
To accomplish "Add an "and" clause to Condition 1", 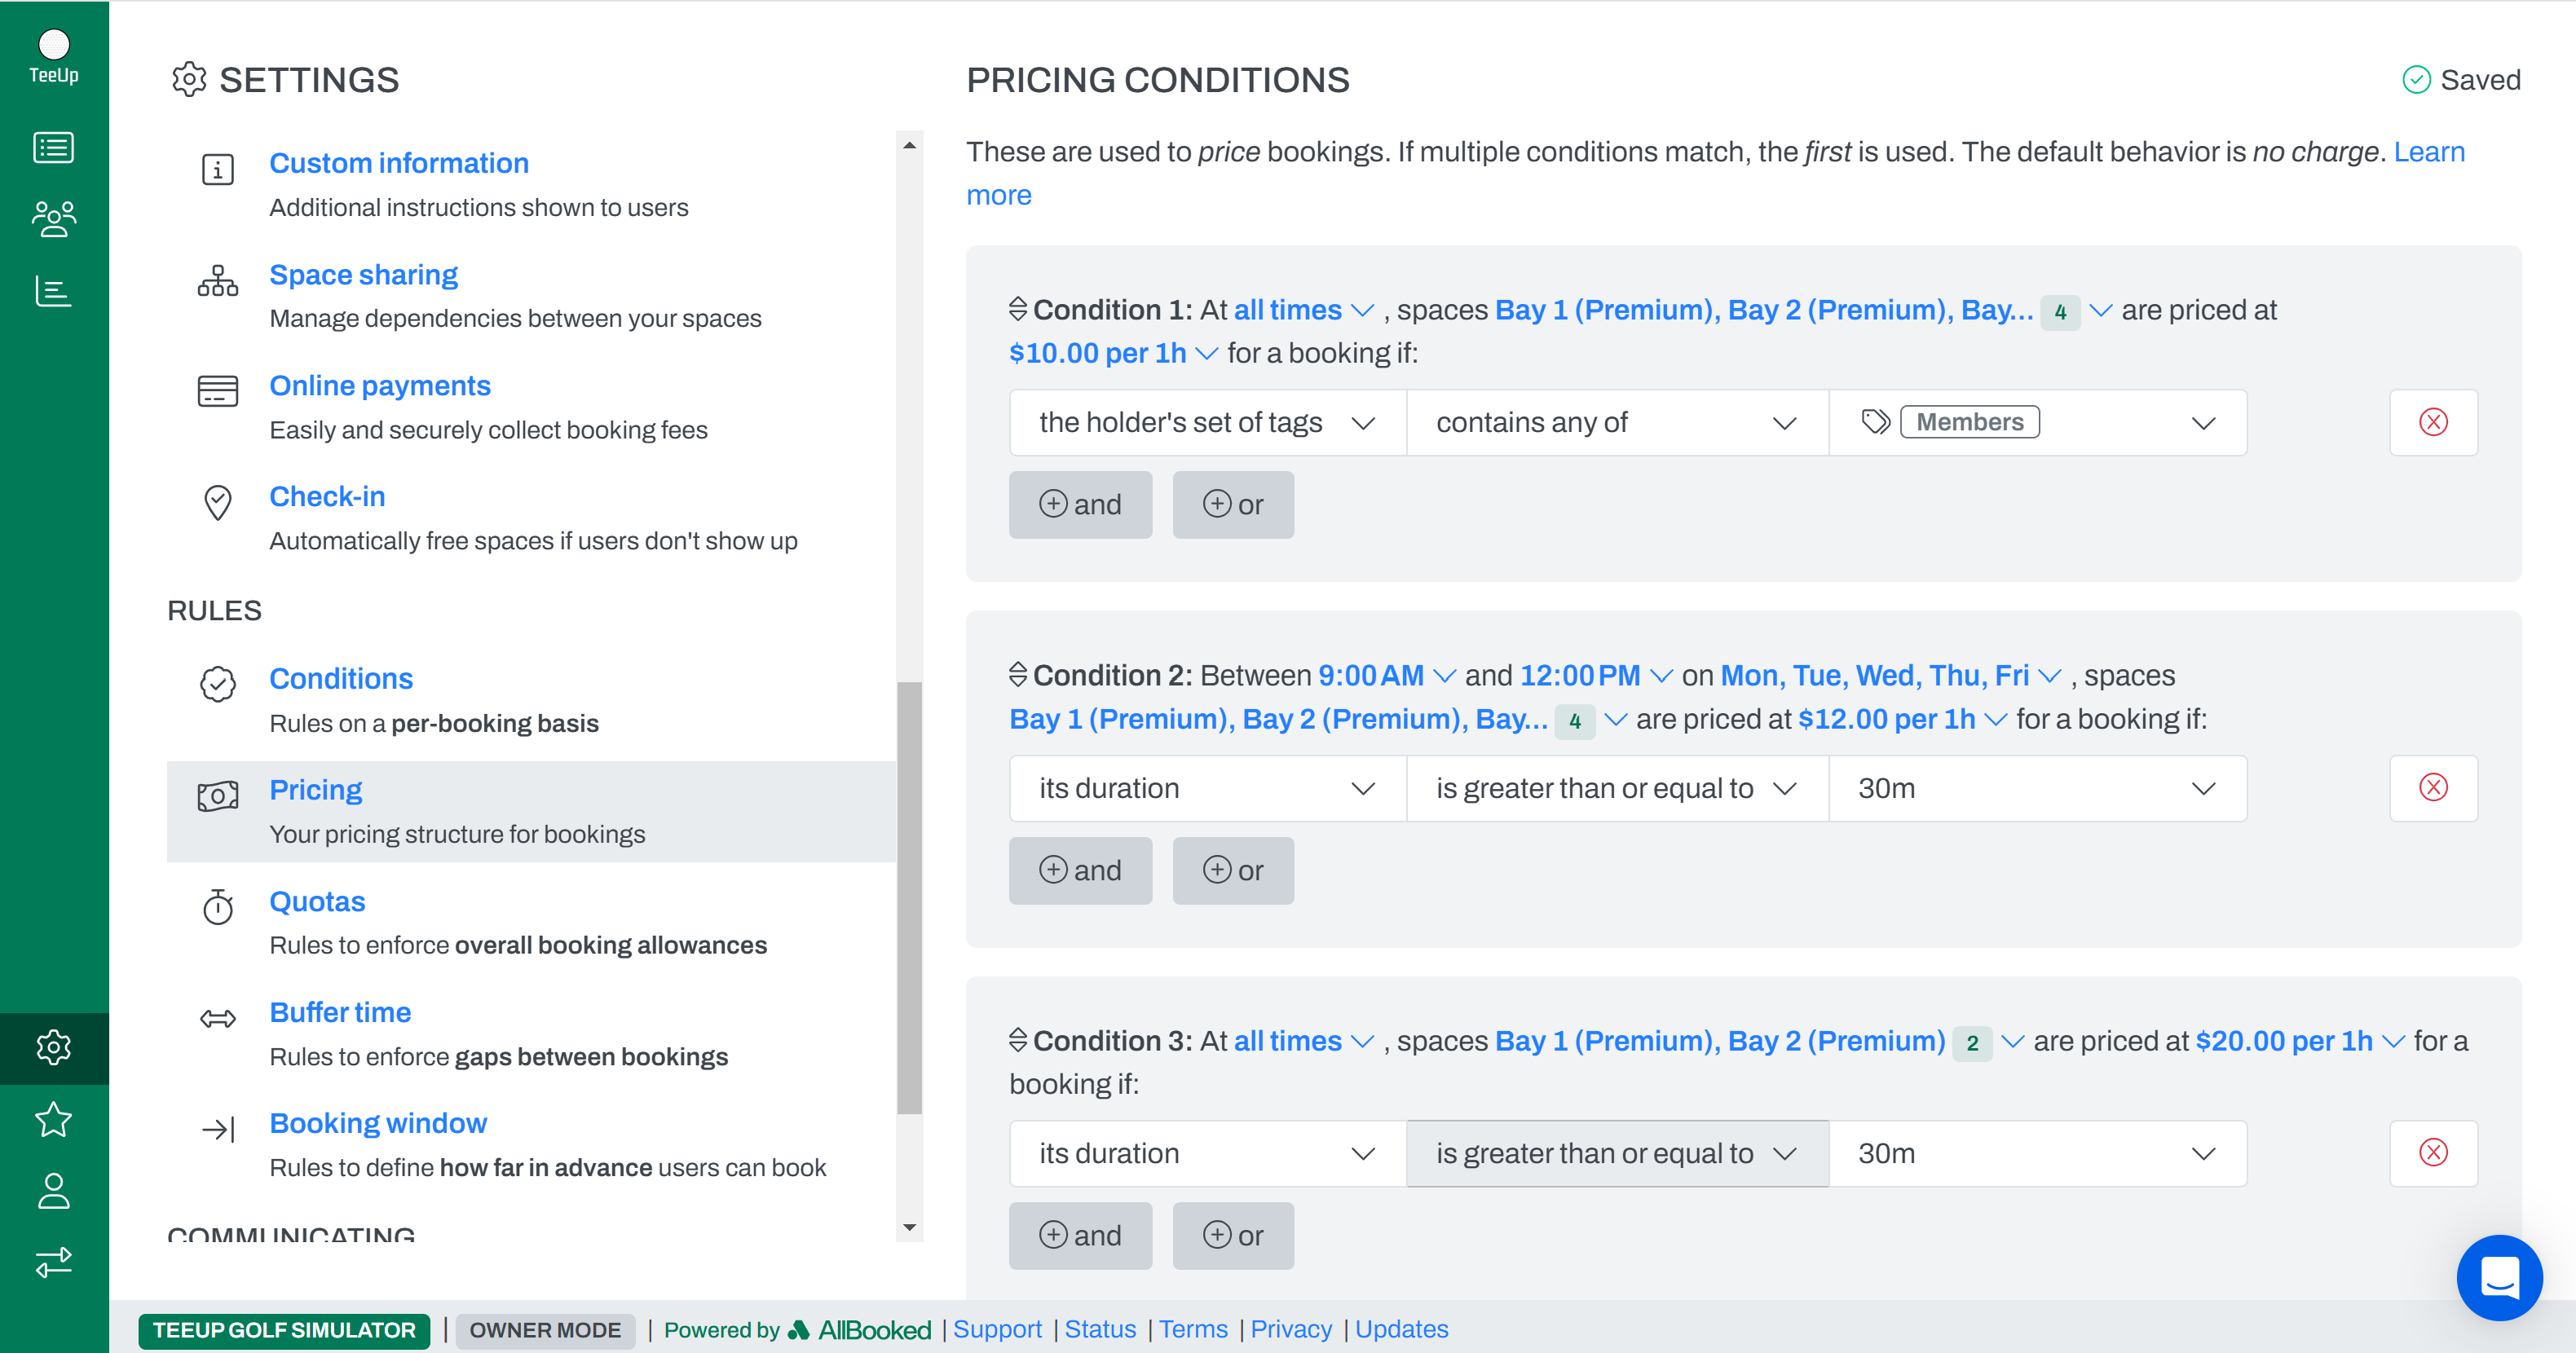I will 1081,504.
